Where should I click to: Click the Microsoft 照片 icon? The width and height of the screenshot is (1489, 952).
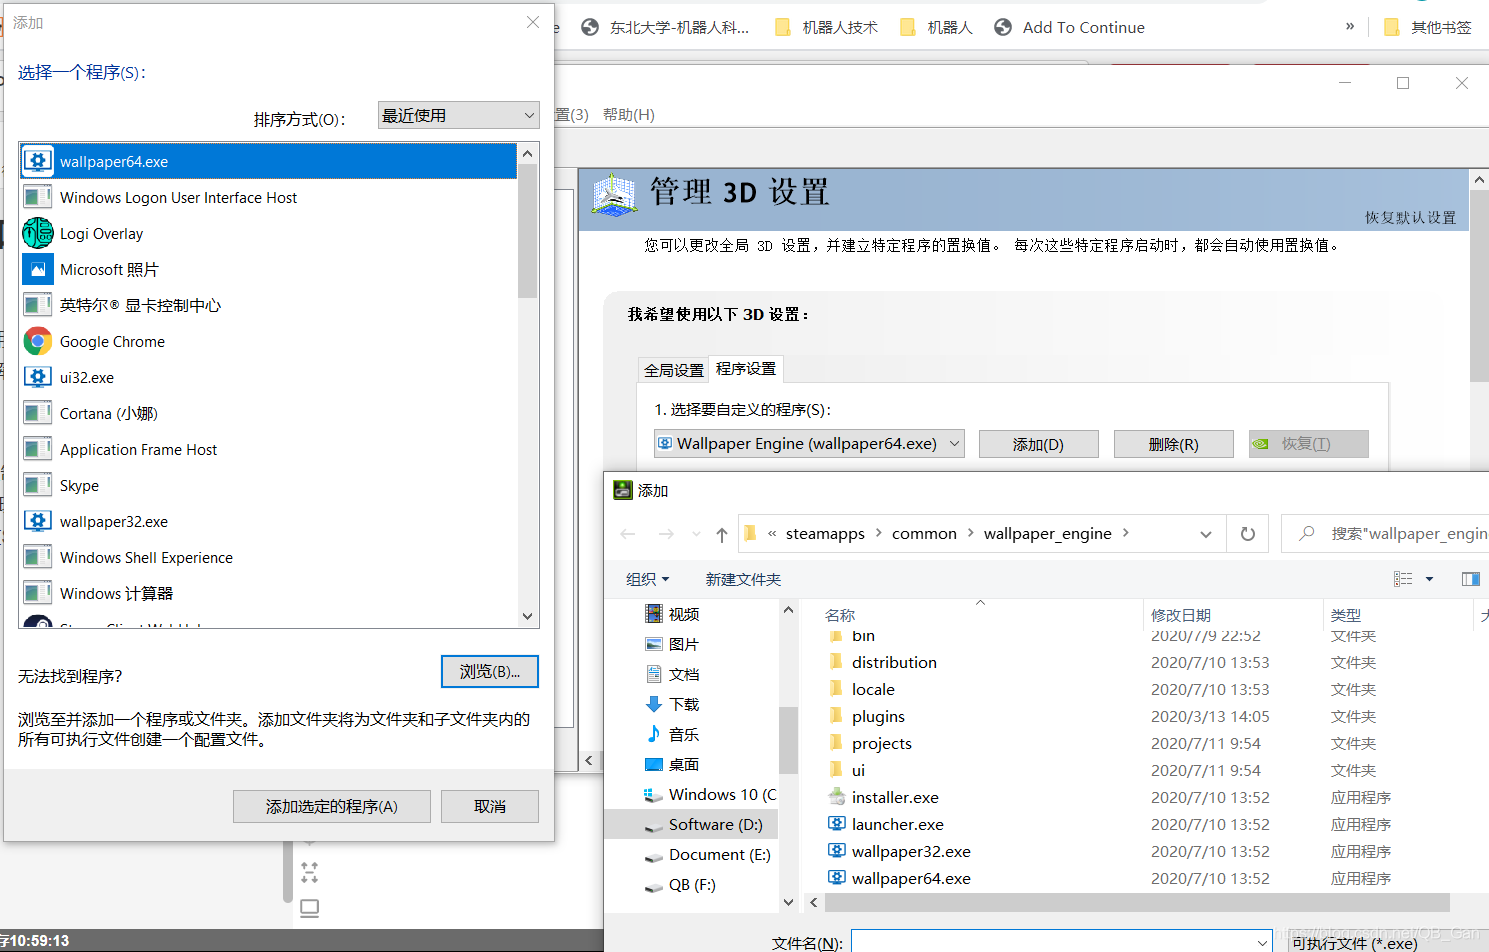tap(38, 269)
